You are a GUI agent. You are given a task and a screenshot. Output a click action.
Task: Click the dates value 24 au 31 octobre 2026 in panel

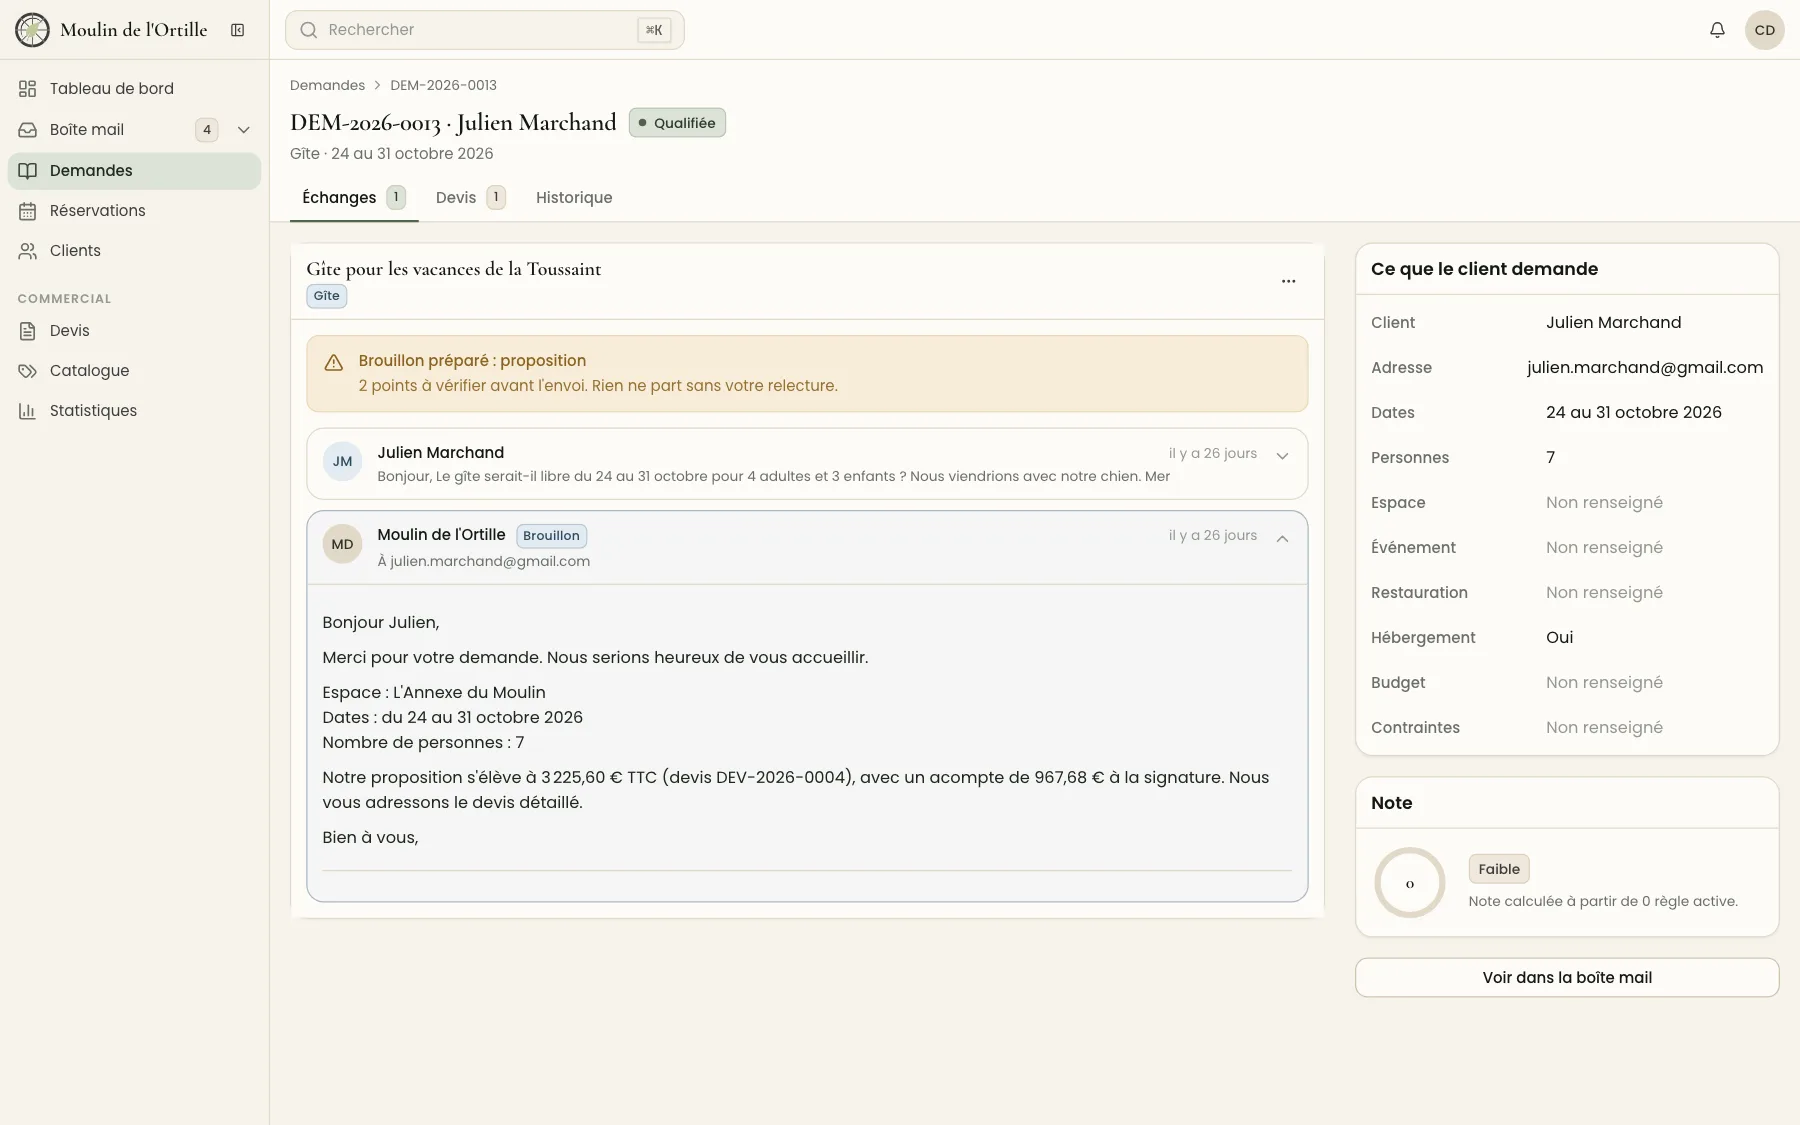[1634, 413]
